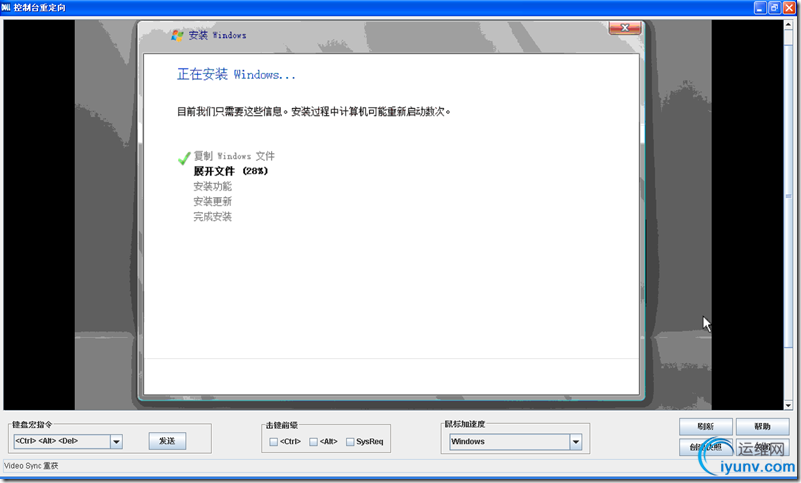Open the mouse acceleration Windows dropdown

(576, 442)
